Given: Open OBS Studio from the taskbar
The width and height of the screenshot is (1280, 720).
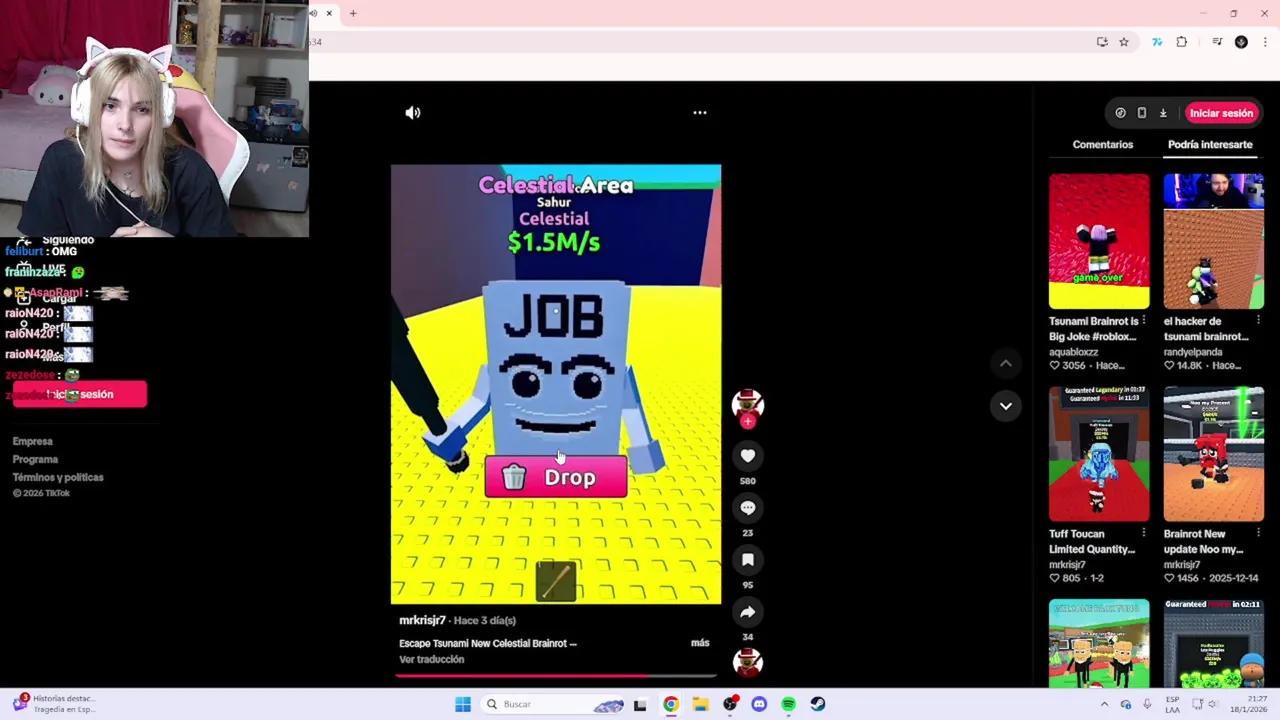Looking at the screenshot, I should tap(730, 704).
